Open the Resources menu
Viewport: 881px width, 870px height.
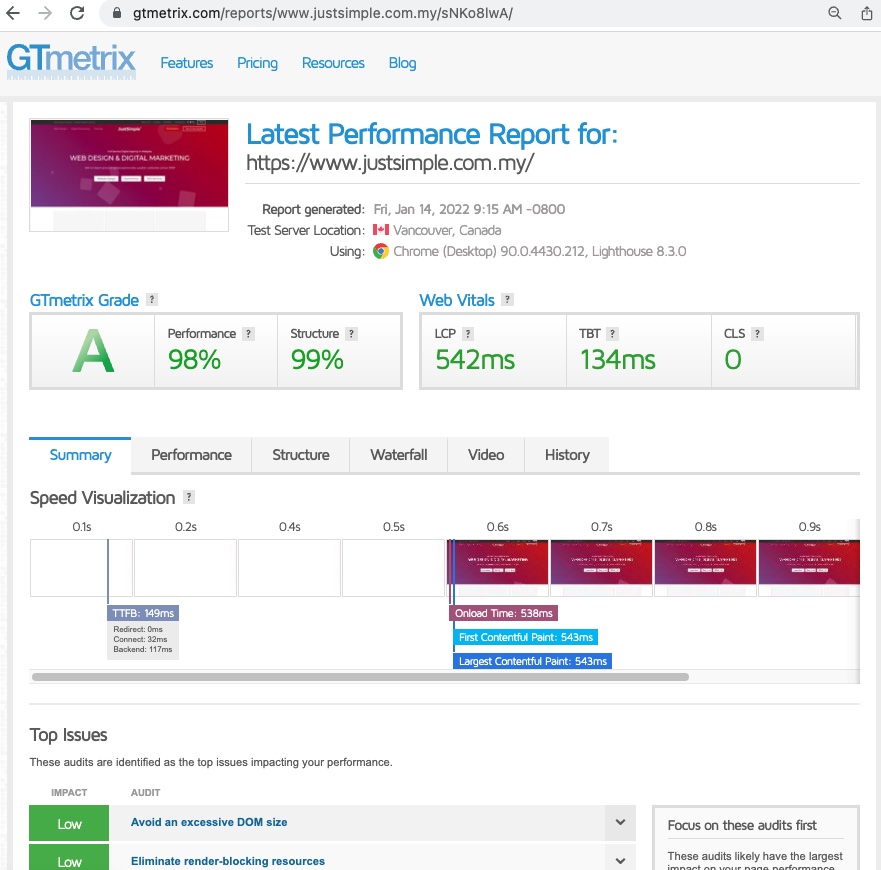333,63
